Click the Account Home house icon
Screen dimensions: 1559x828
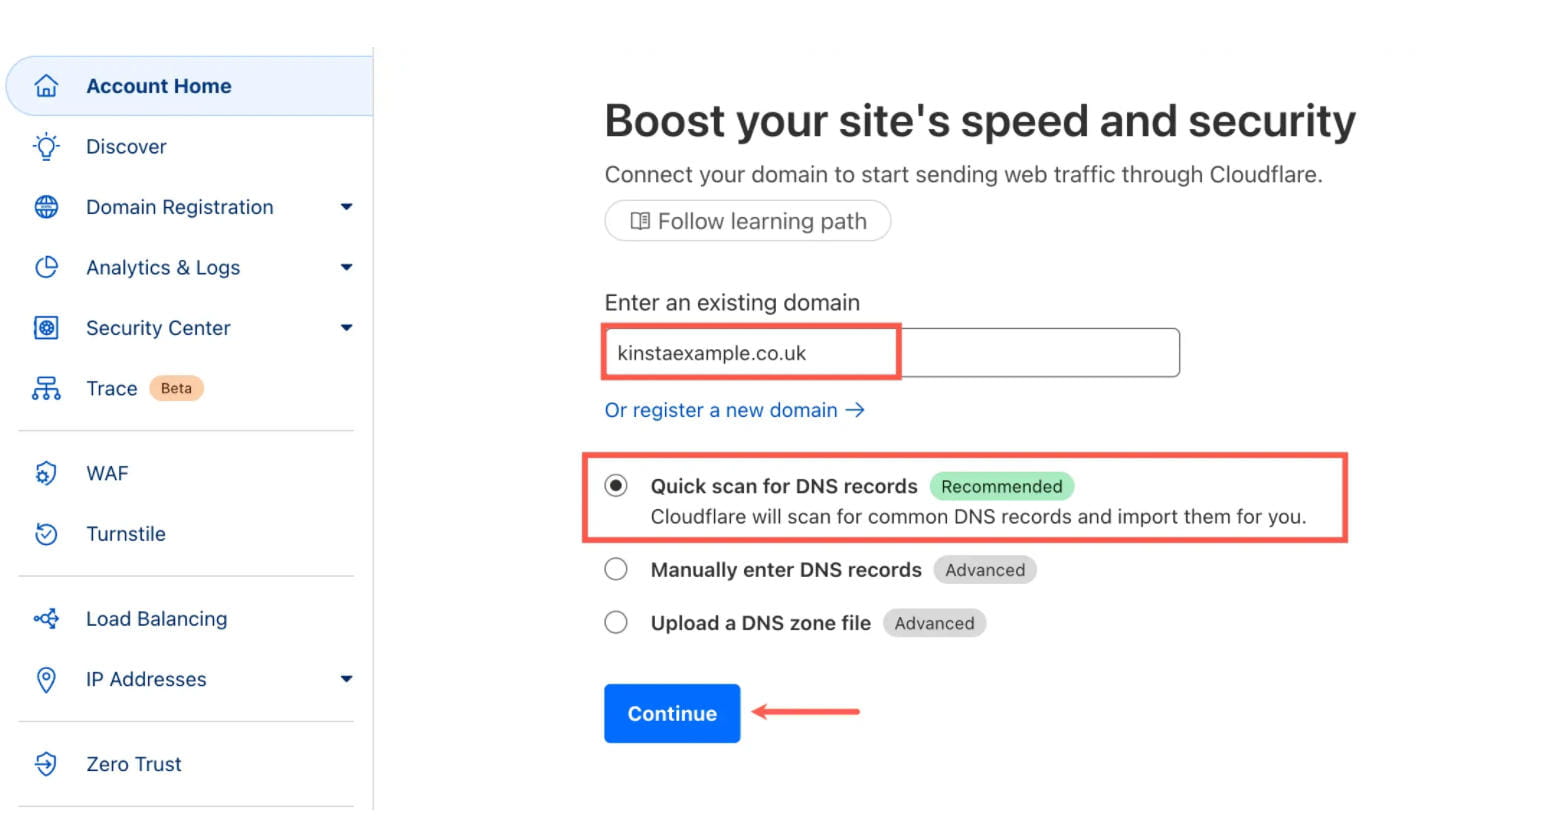tap(46, 86)
